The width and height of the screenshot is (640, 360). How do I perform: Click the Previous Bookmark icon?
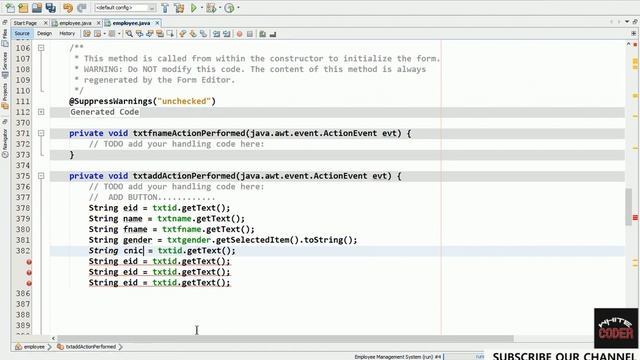[x=182, y=34]
